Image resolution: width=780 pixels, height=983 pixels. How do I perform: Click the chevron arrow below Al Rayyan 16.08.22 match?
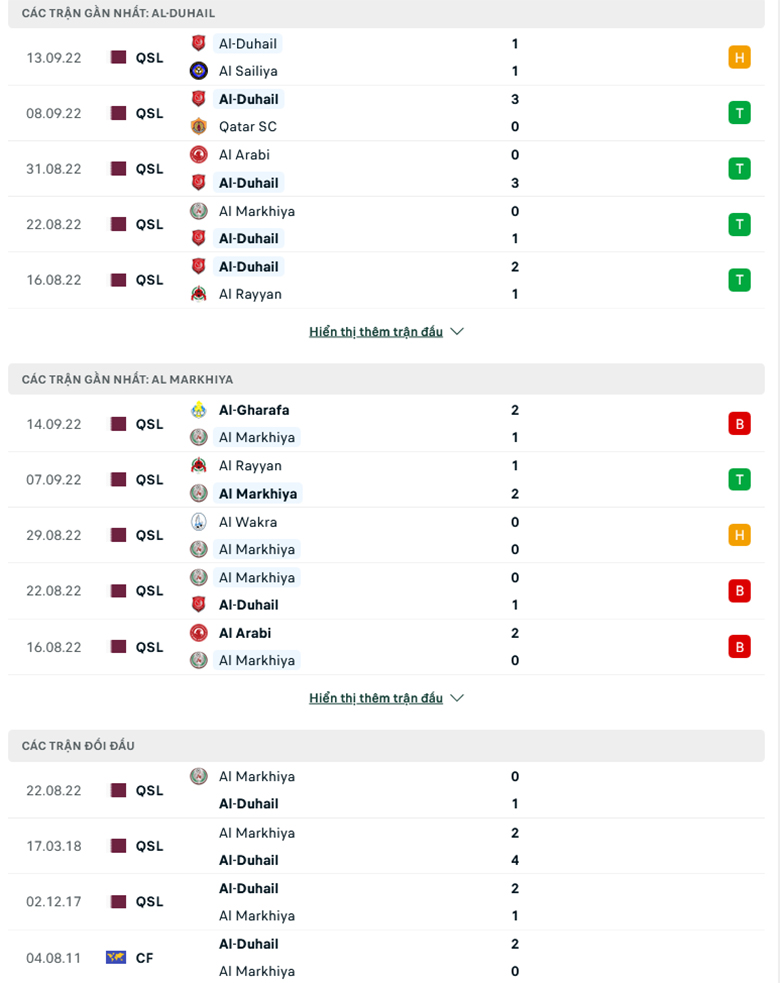click(x=457, y=331)
